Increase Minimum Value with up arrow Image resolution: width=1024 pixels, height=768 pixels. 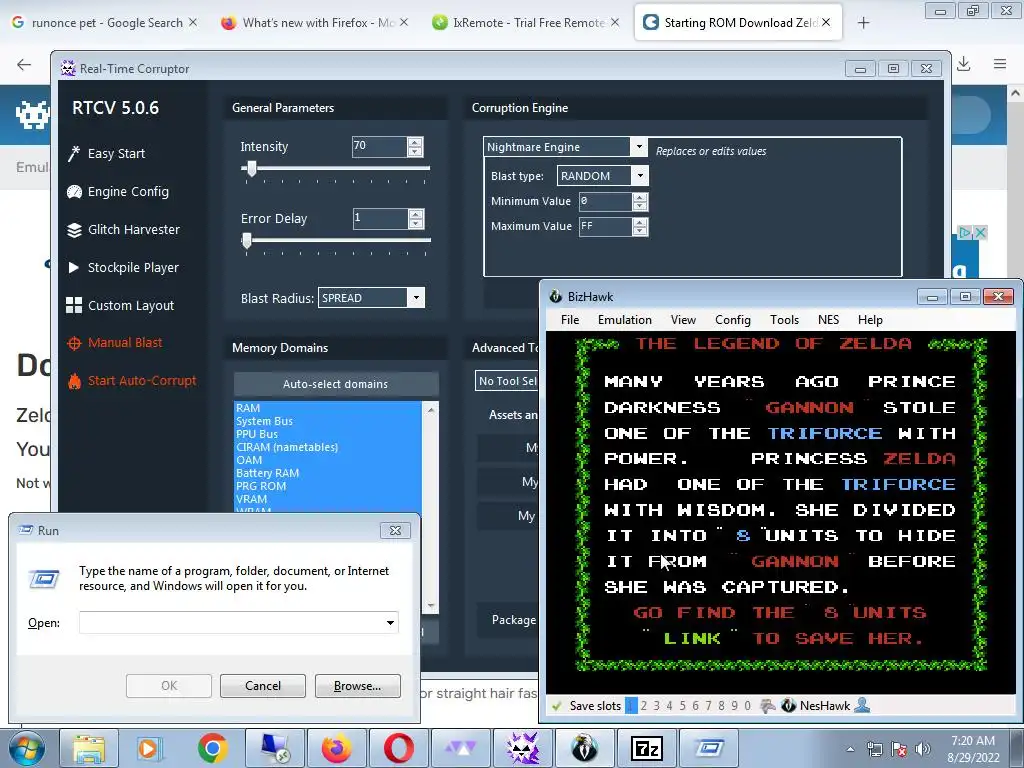(x=640, y=197)
